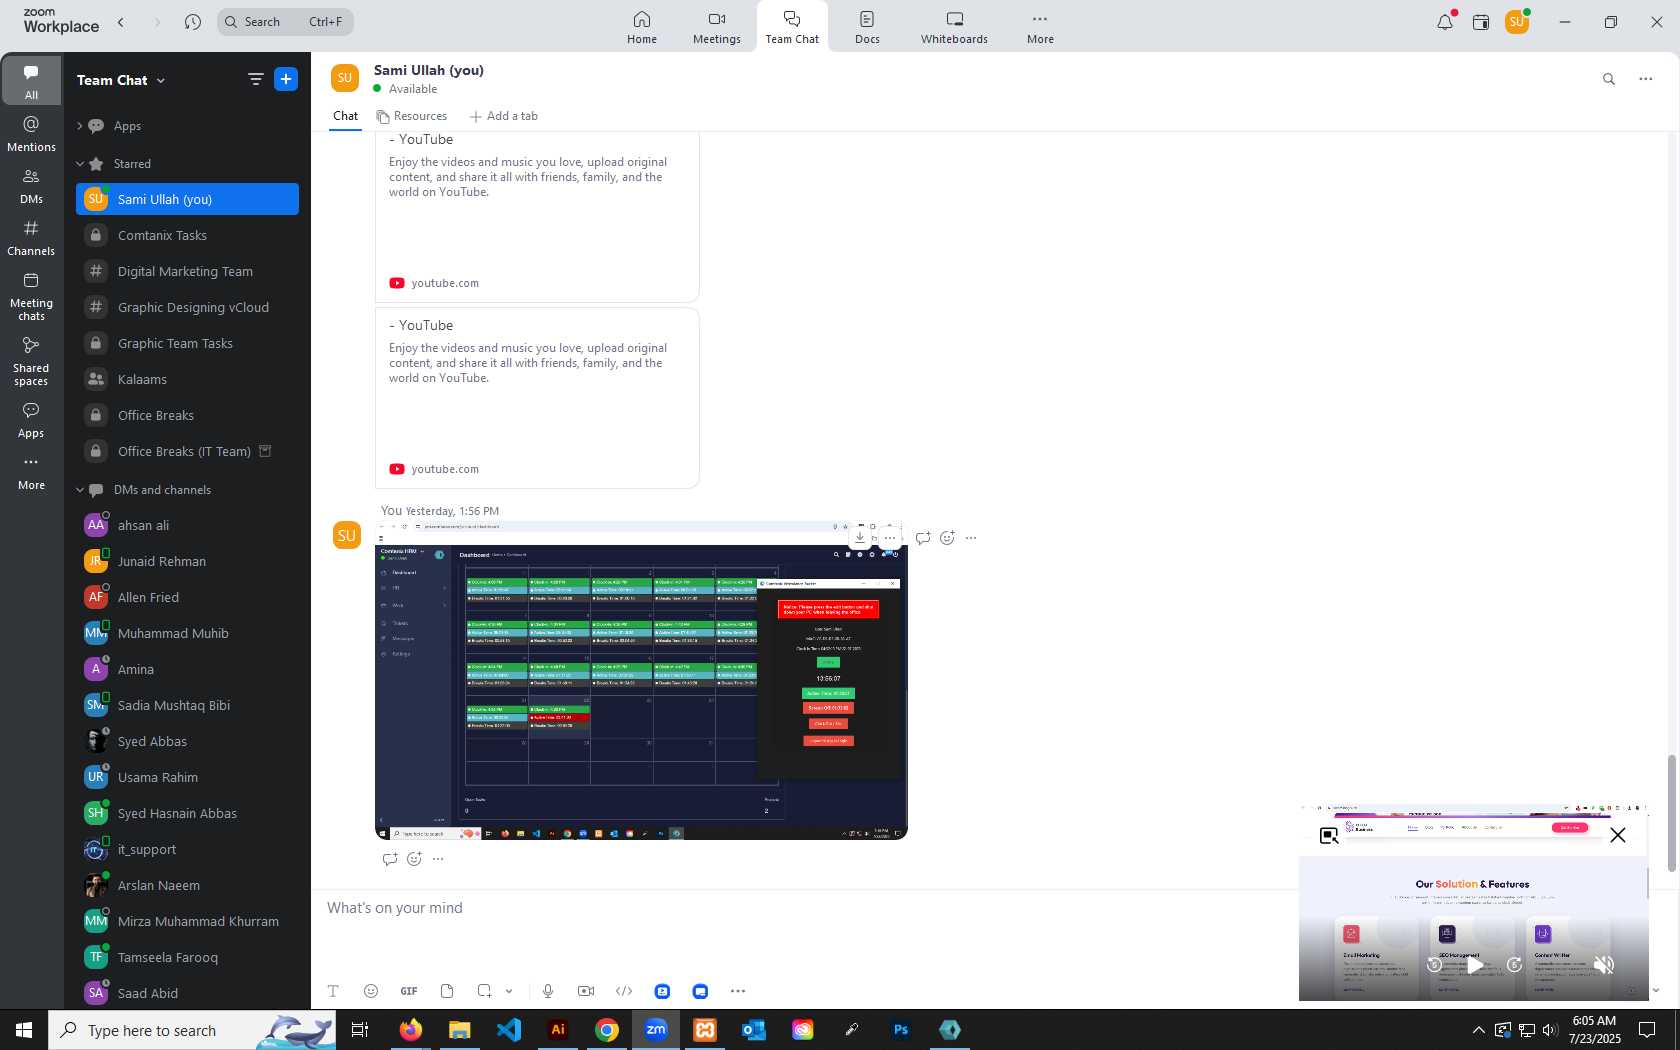Open More in the left rail

[31, 473]
